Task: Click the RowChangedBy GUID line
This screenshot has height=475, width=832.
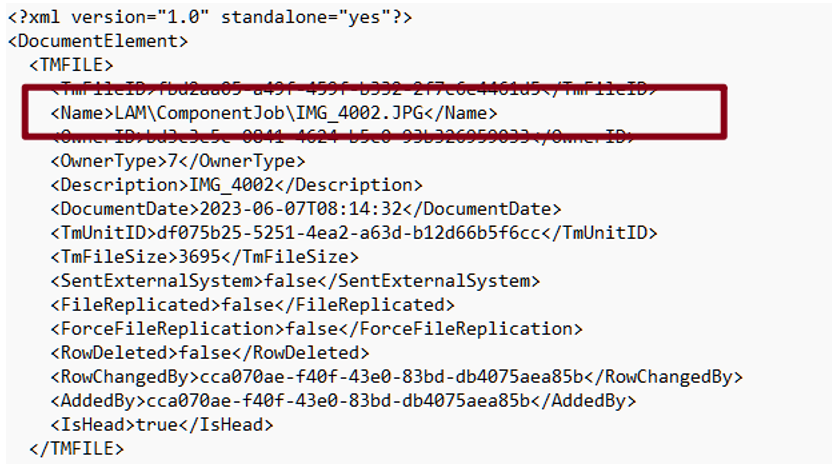Action: pyautogui.click(x=396, y=377)
